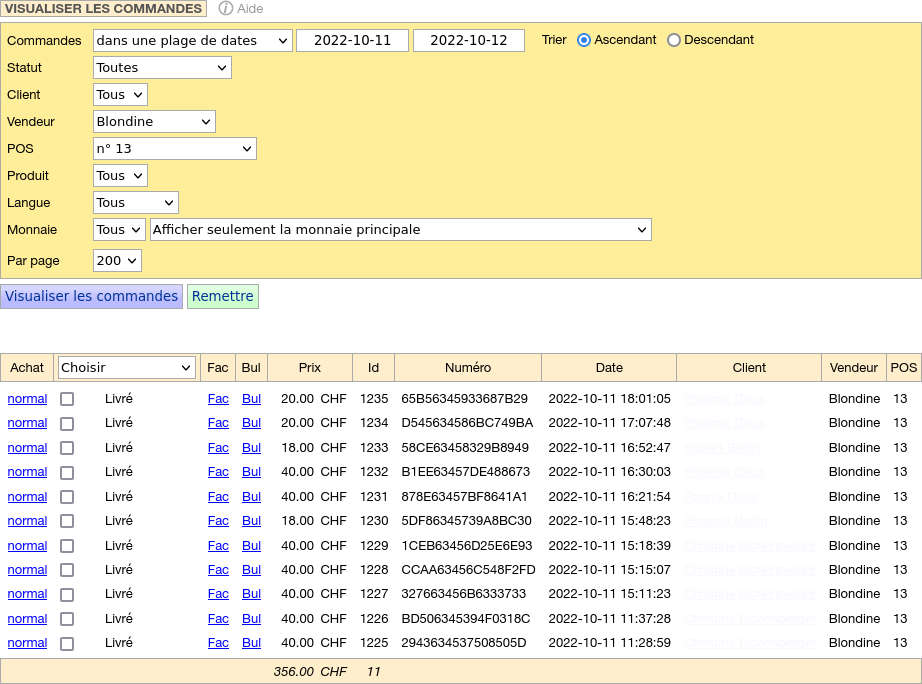Check the box for order 1225
This screenshot has width=922, height=684.
(x=67, y=644)
